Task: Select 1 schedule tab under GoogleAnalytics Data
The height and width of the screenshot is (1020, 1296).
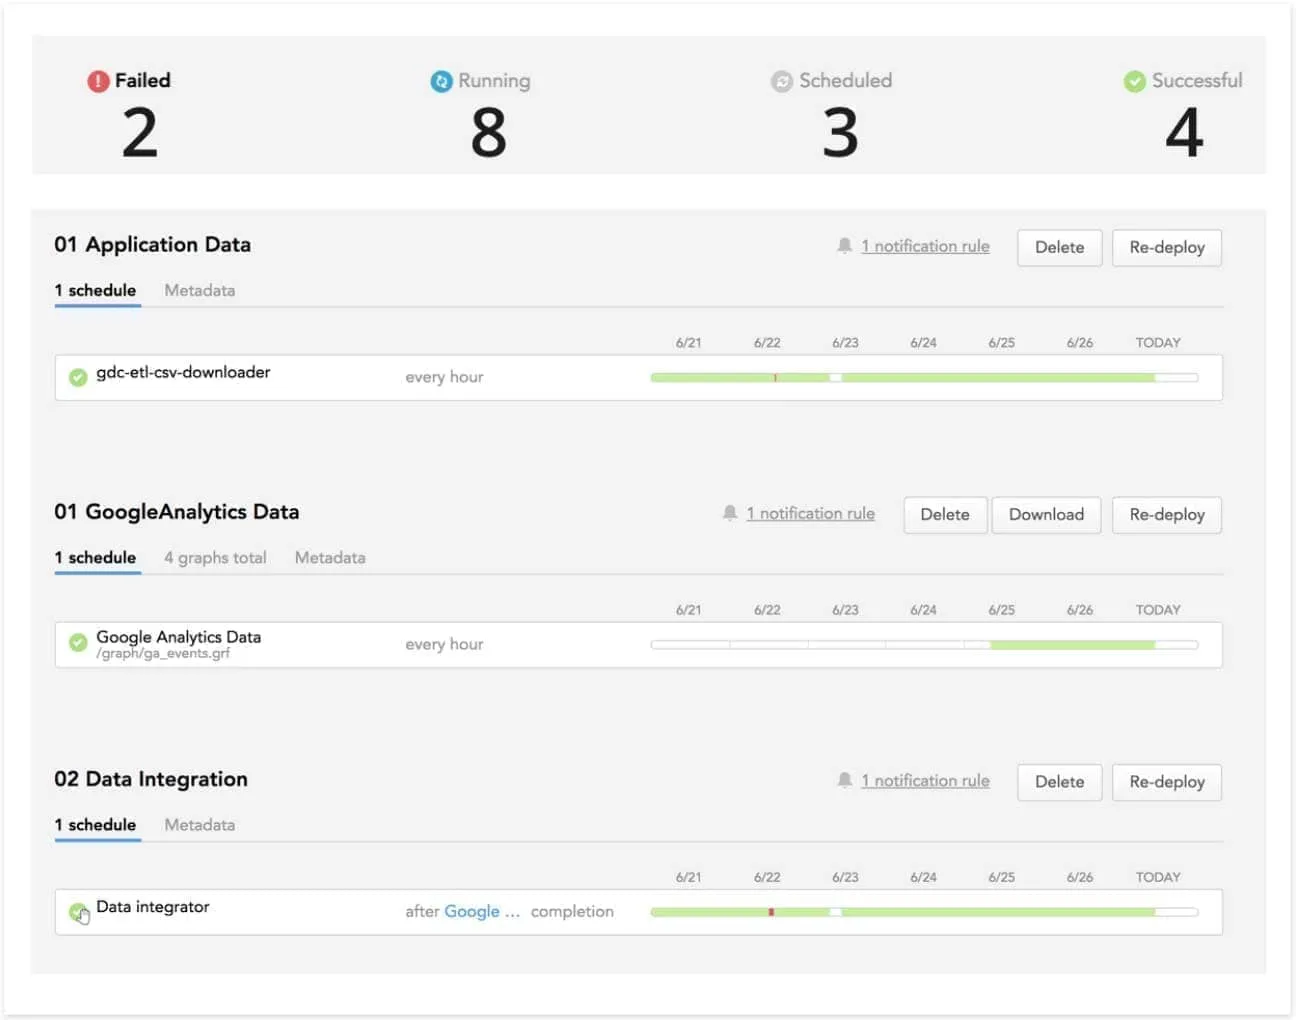Action: (96, 557)
